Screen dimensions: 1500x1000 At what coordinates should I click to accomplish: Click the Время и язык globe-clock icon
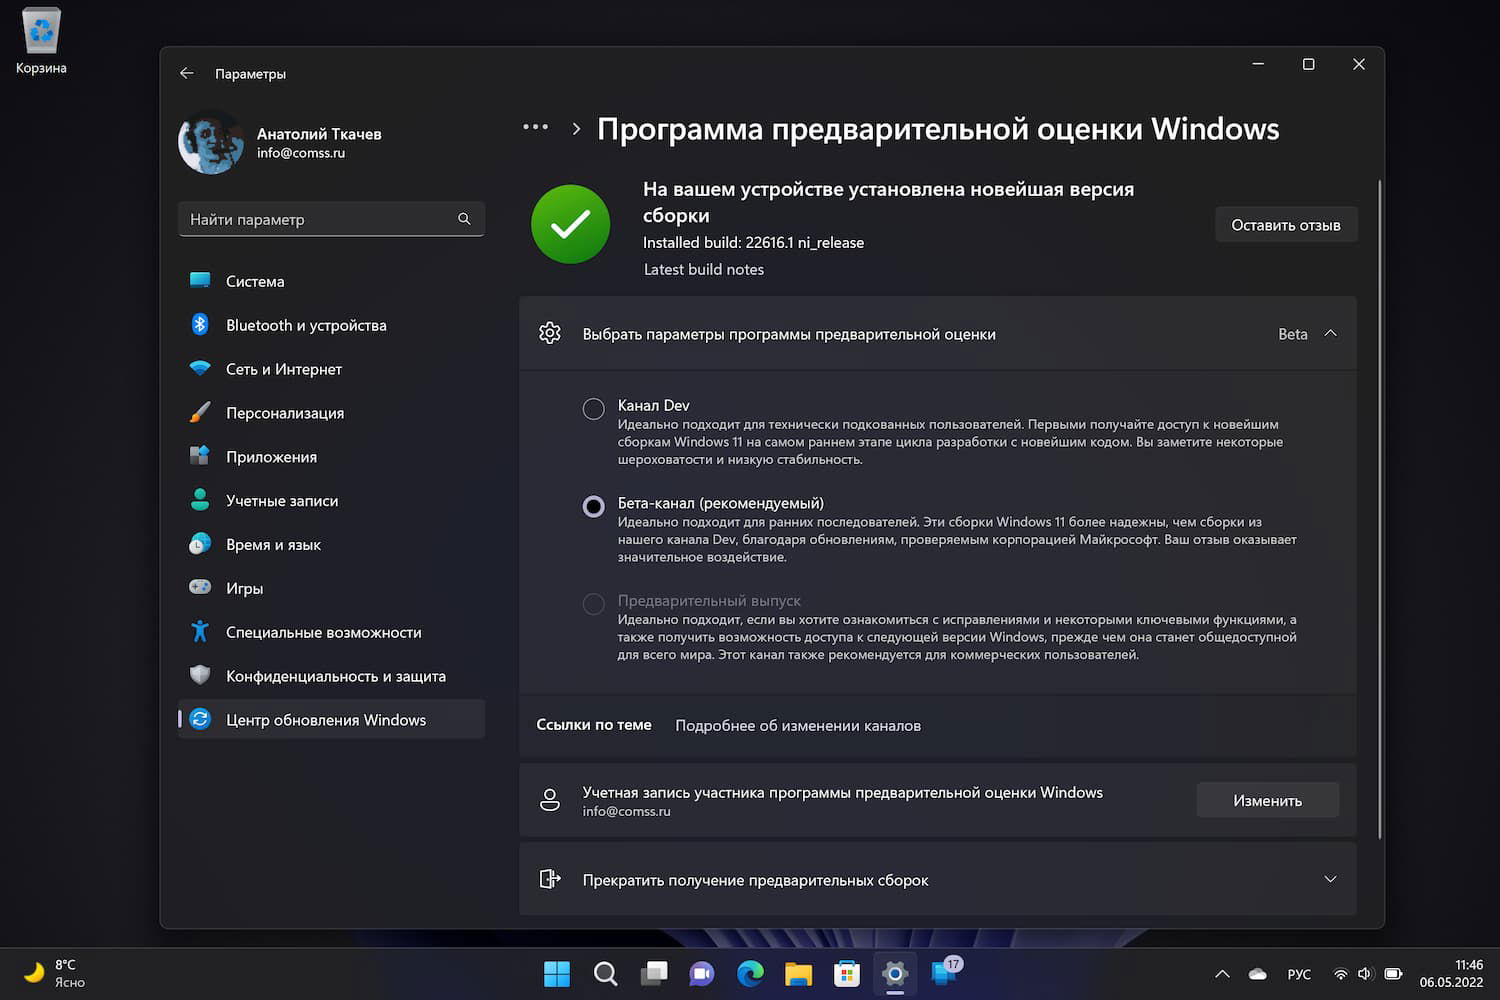[200, 545]
